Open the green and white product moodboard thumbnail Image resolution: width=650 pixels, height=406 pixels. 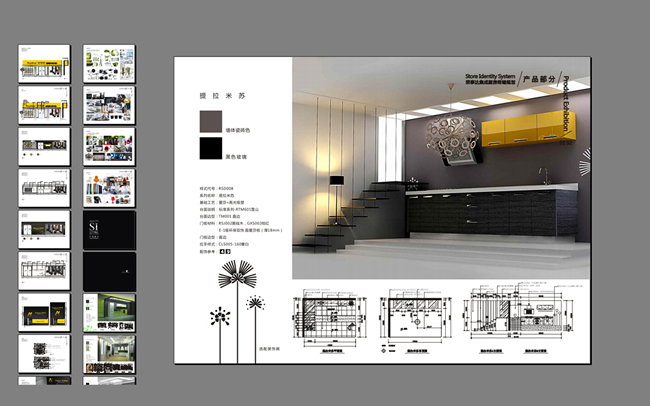click(x=109, y=64)
